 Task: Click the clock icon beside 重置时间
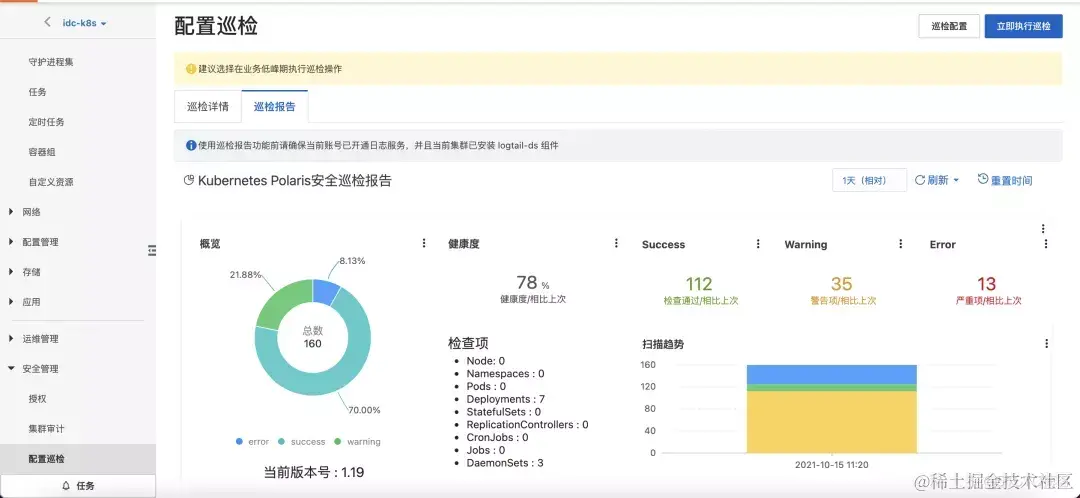tap(983, 179)
